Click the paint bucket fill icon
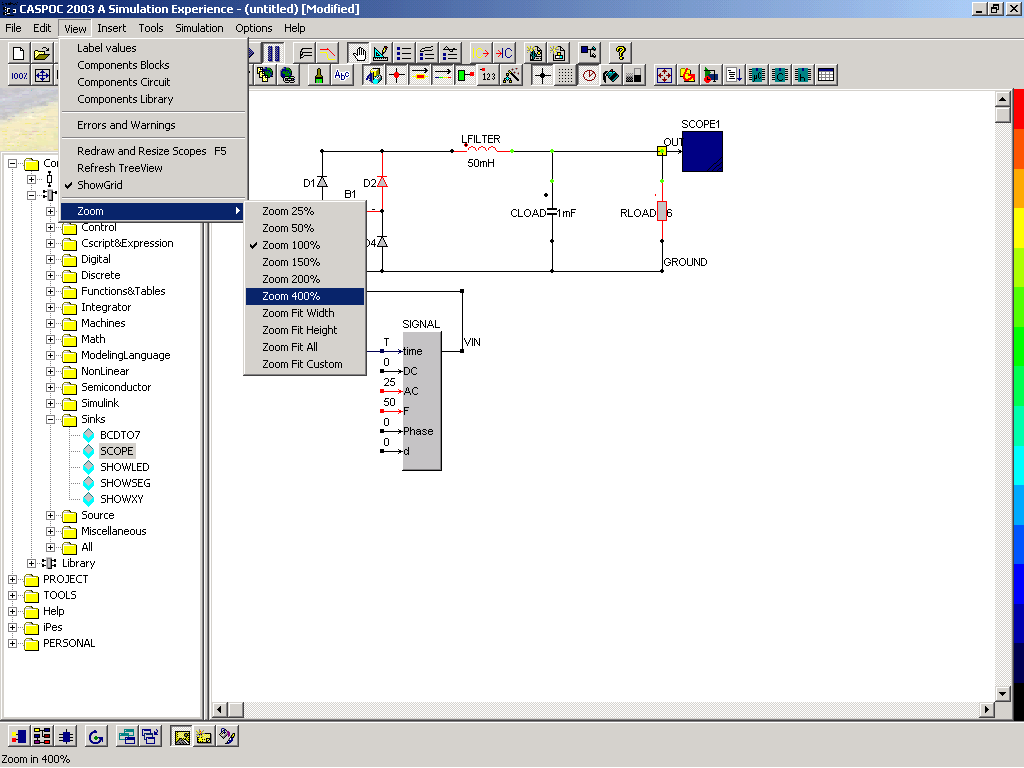The image size is (1024, 768). pos(611,76)
